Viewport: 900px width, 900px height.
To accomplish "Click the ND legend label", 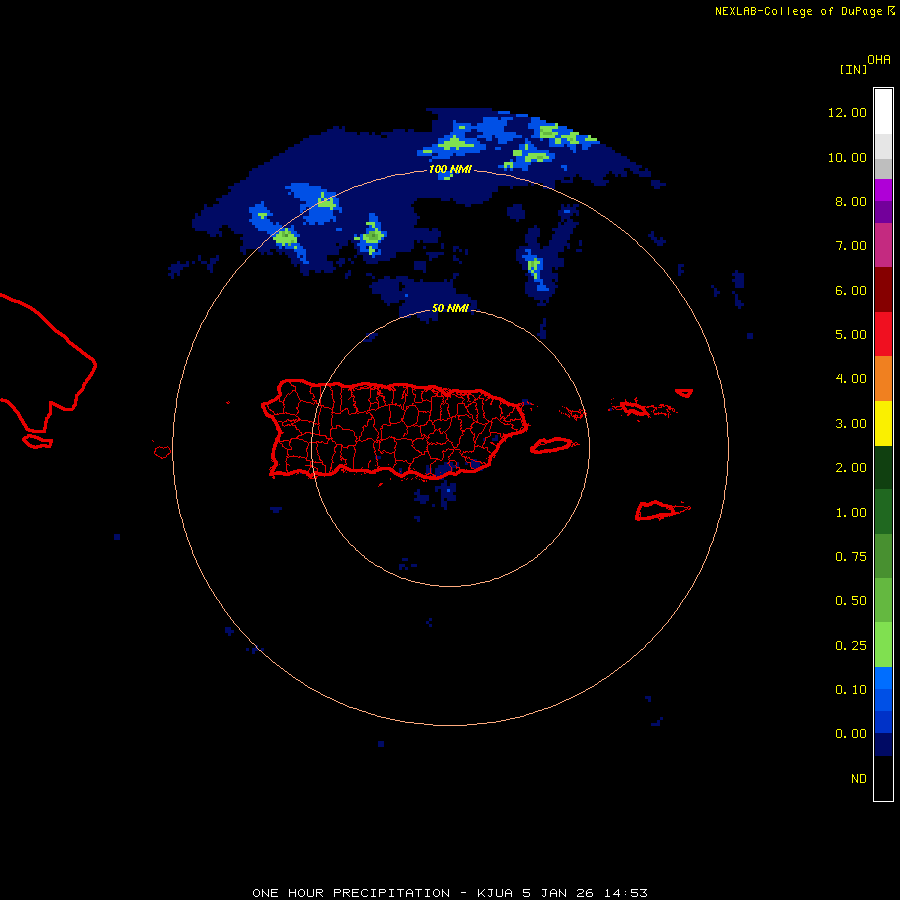I will point(859,779).
